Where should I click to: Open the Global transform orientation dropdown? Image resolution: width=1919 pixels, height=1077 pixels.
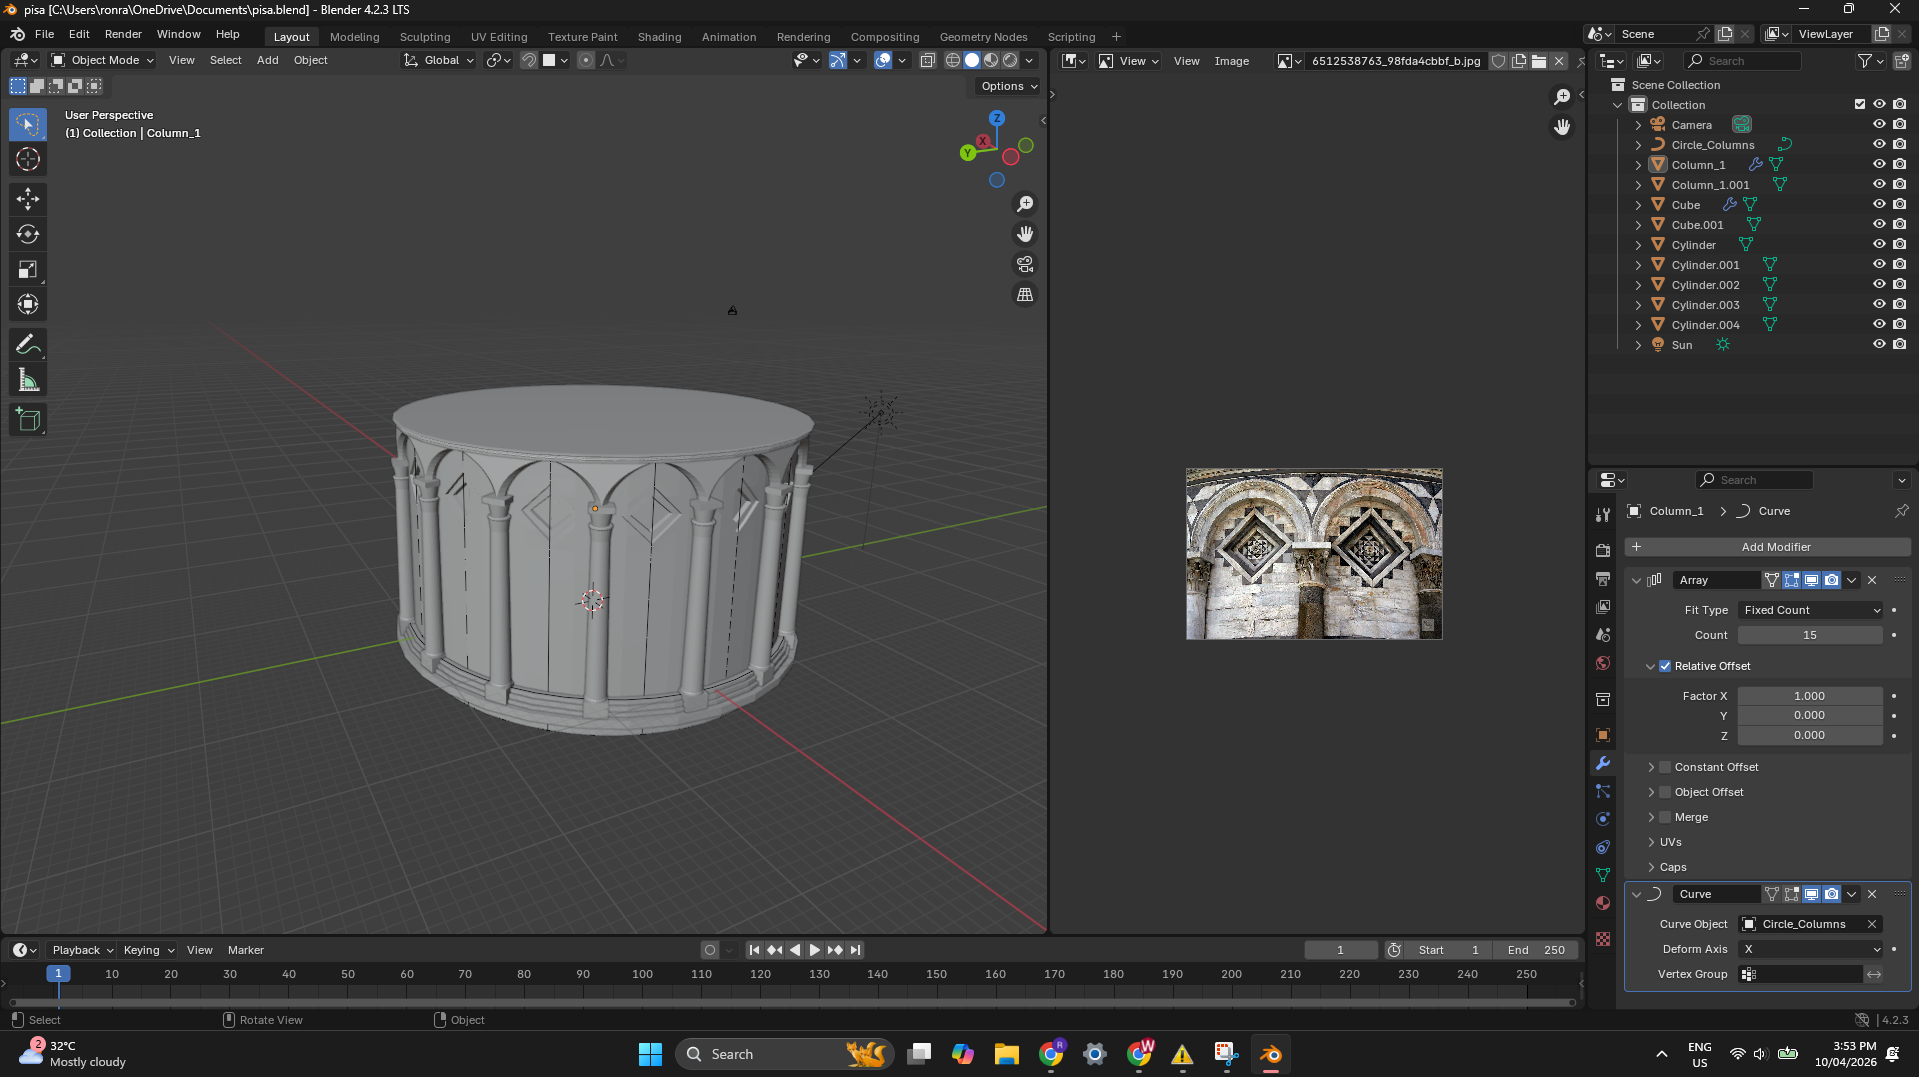click(x=439, y=60)
